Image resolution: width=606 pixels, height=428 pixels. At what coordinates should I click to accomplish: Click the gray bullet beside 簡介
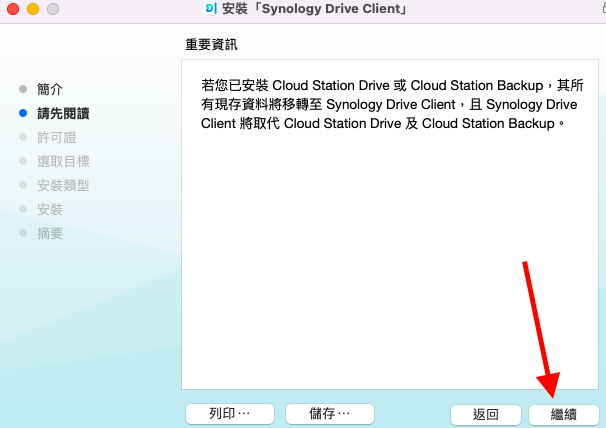23,89
